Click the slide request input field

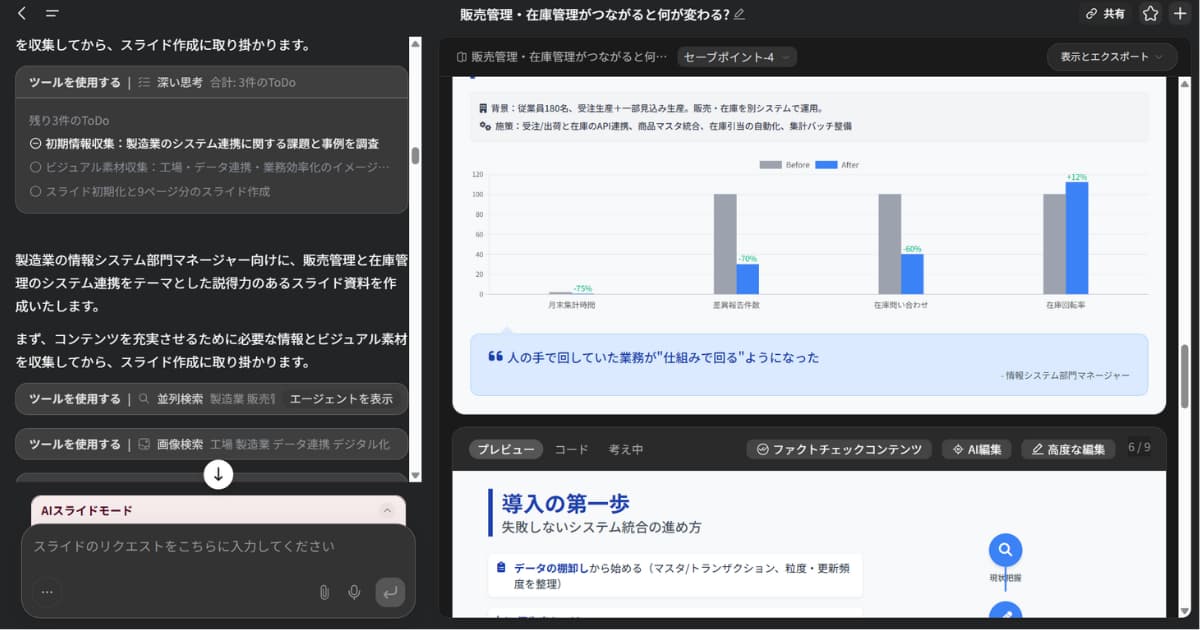(200, 547)
